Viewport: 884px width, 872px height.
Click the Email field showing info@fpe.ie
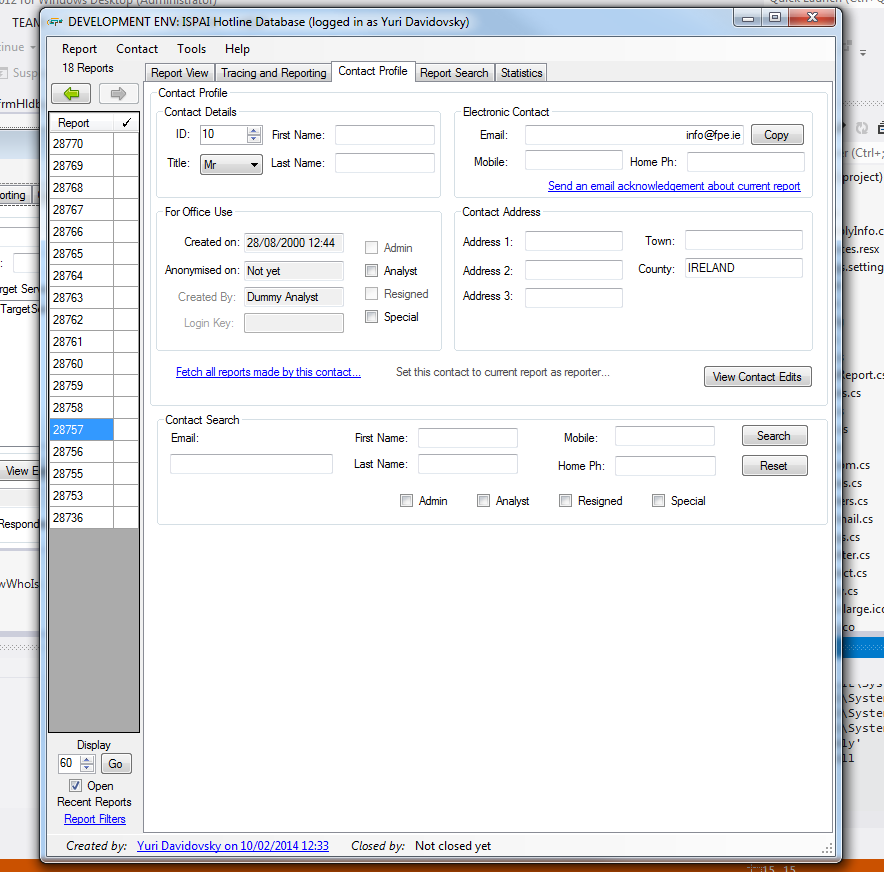coord(634,135)
